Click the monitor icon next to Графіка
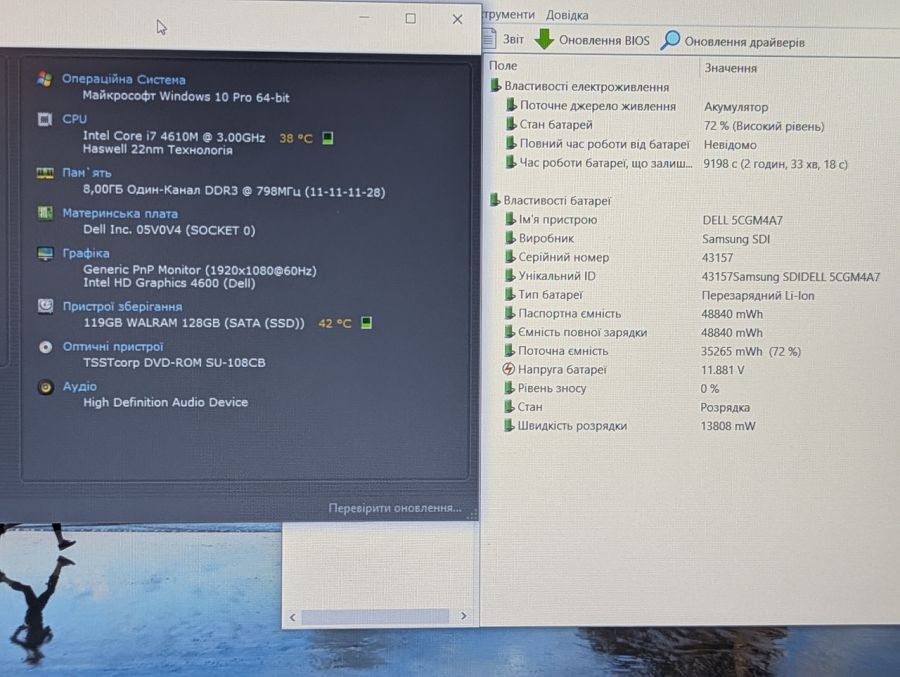900x677 pixels. click(45, 253)
